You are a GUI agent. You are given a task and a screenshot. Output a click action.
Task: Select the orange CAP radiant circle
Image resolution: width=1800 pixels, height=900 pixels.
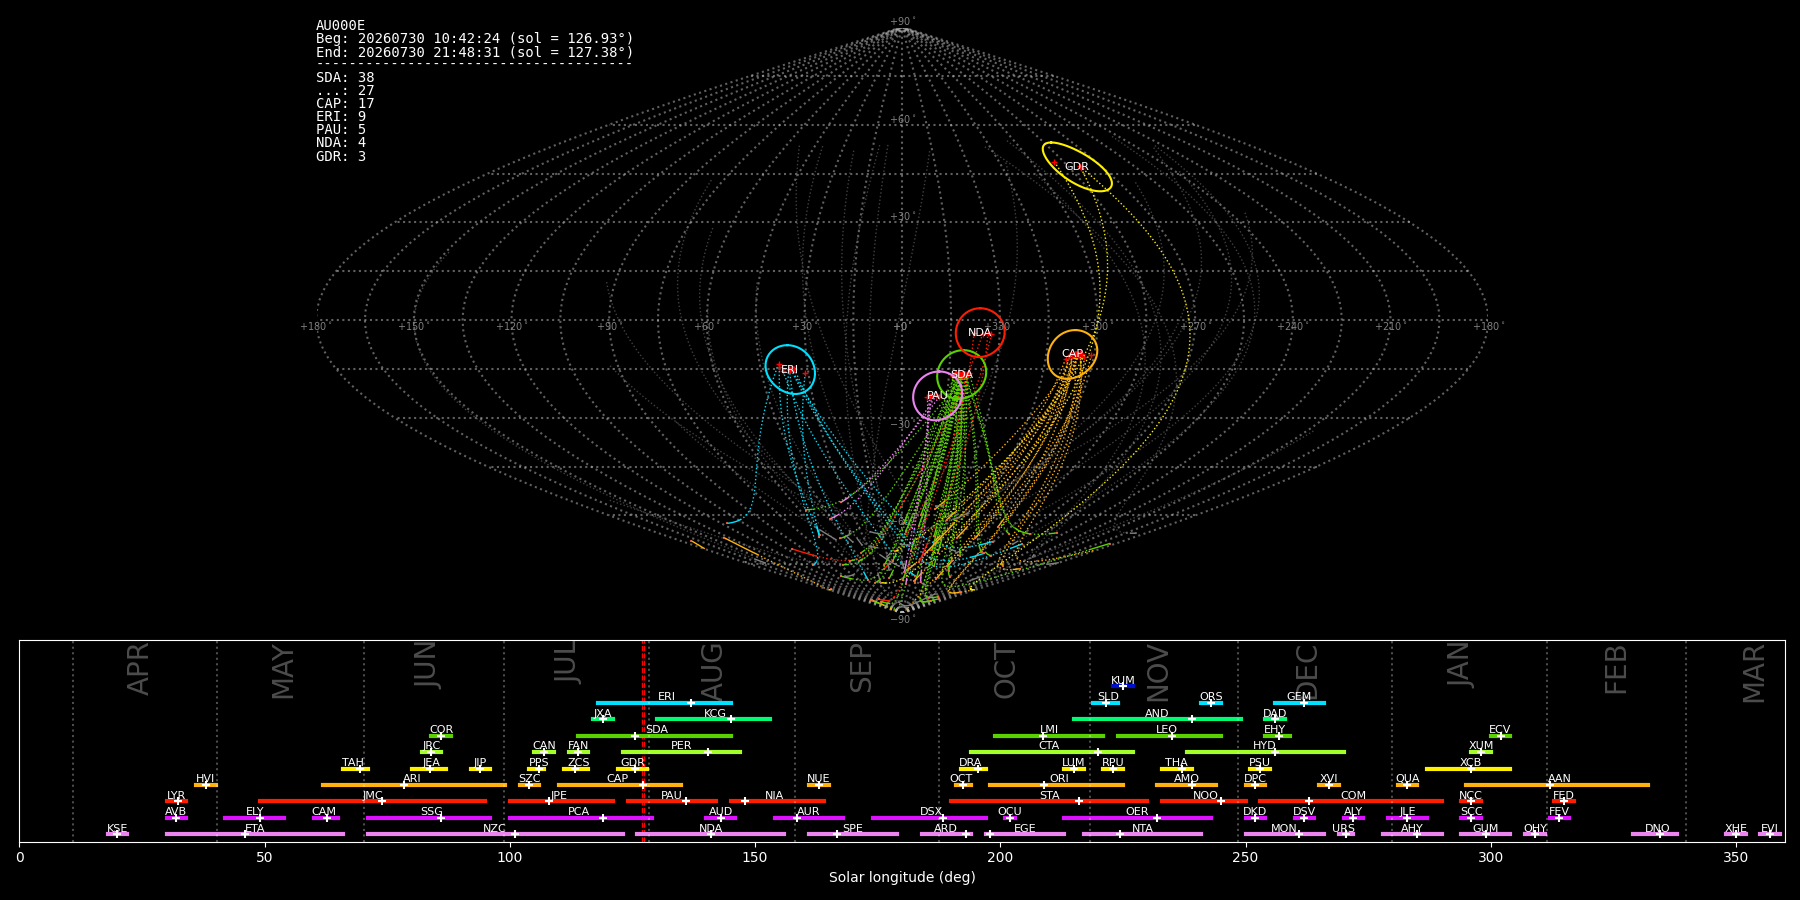1072,354
